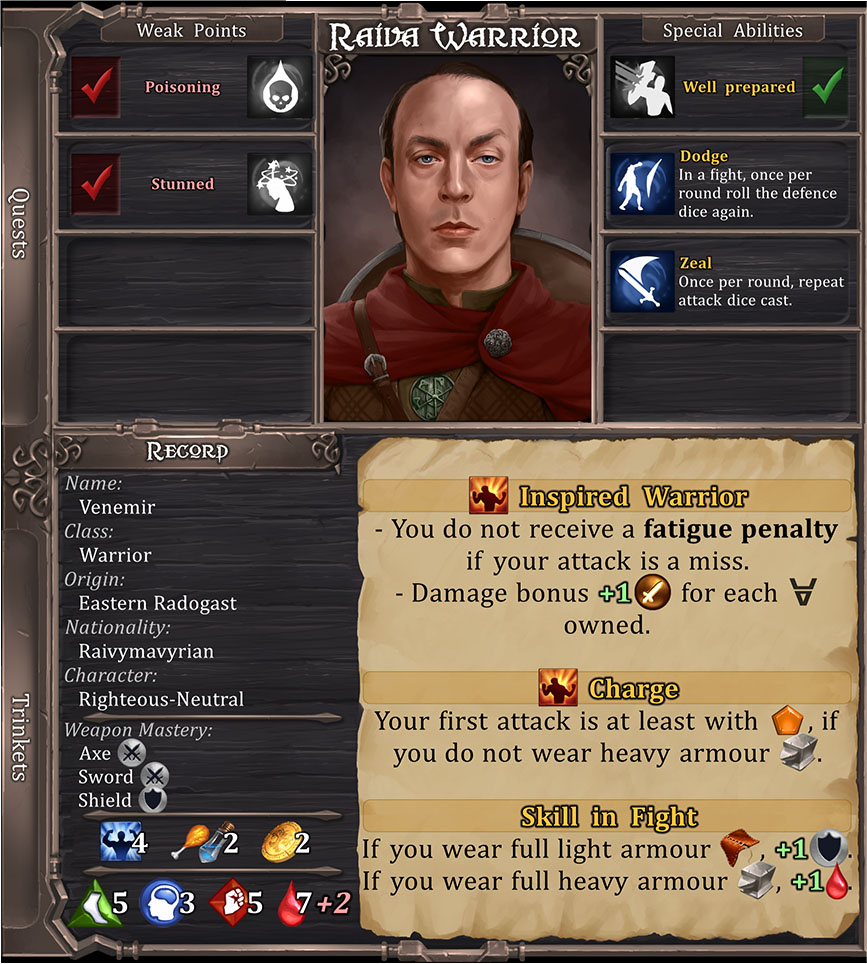The image size is (867, 964).
Task: Toggle the Poisoning red checkmark
Action: (x=96, y=87)
